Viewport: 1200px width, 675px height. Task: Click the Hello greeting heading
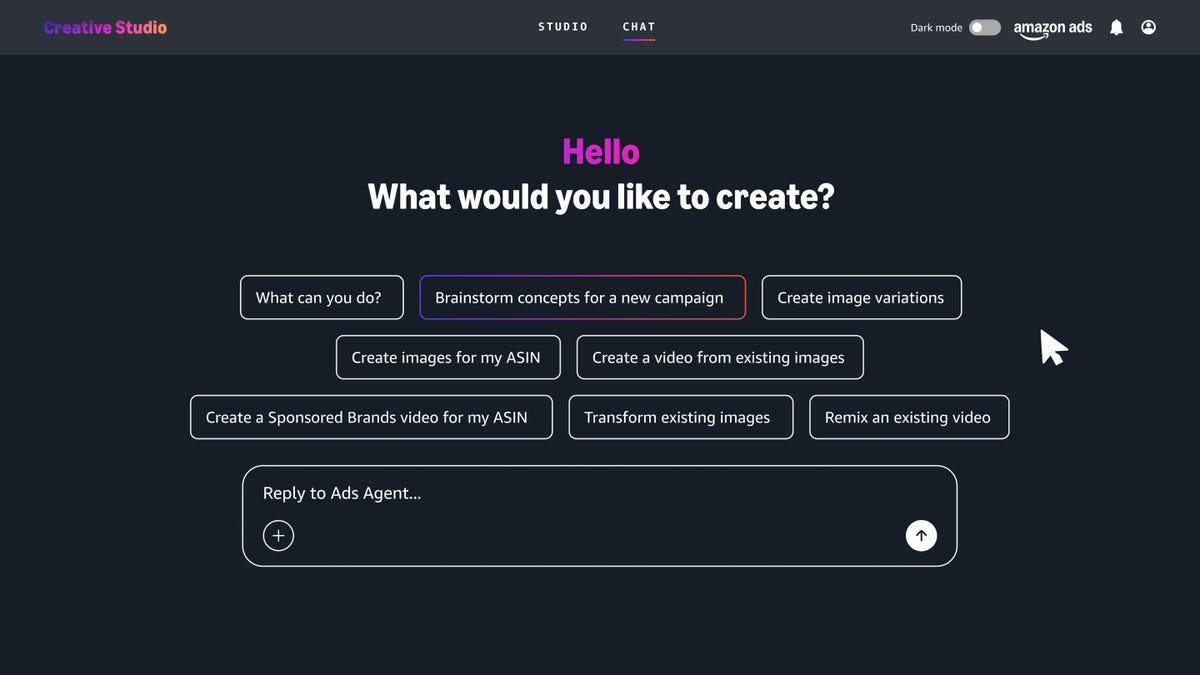(600, 151)
